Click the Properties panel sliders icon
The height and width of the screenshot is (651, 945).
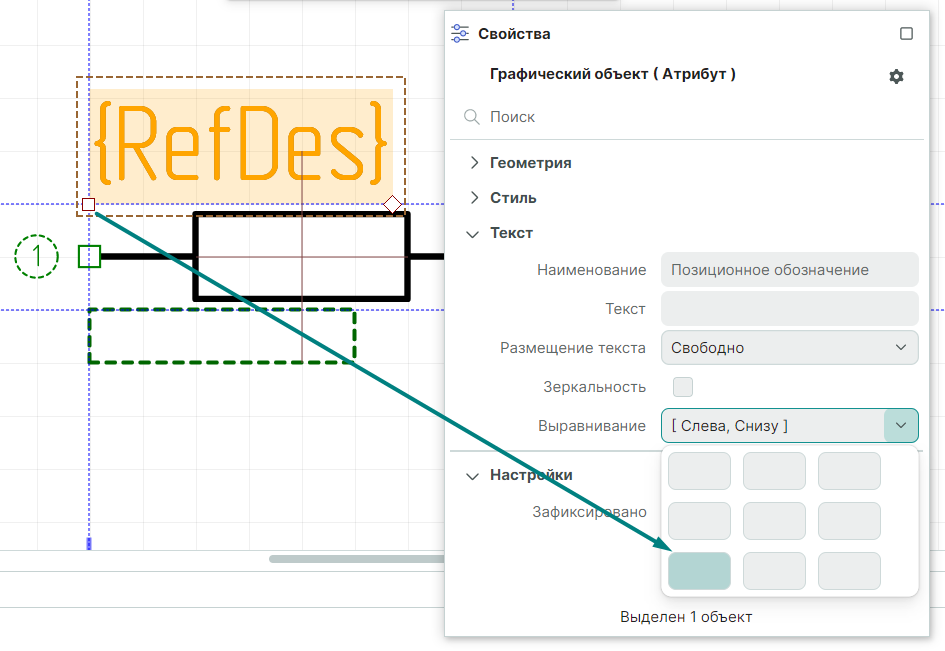460,34
